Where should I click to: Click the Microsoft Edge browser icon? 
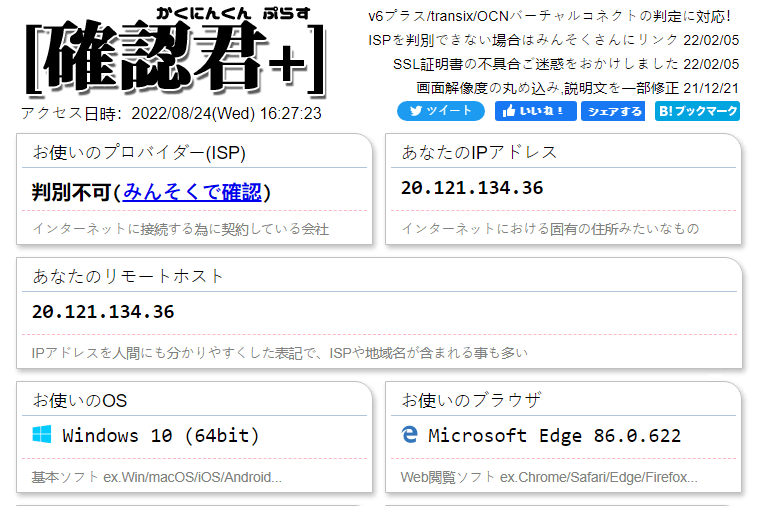pyautogui.click(x=409, y=435)
